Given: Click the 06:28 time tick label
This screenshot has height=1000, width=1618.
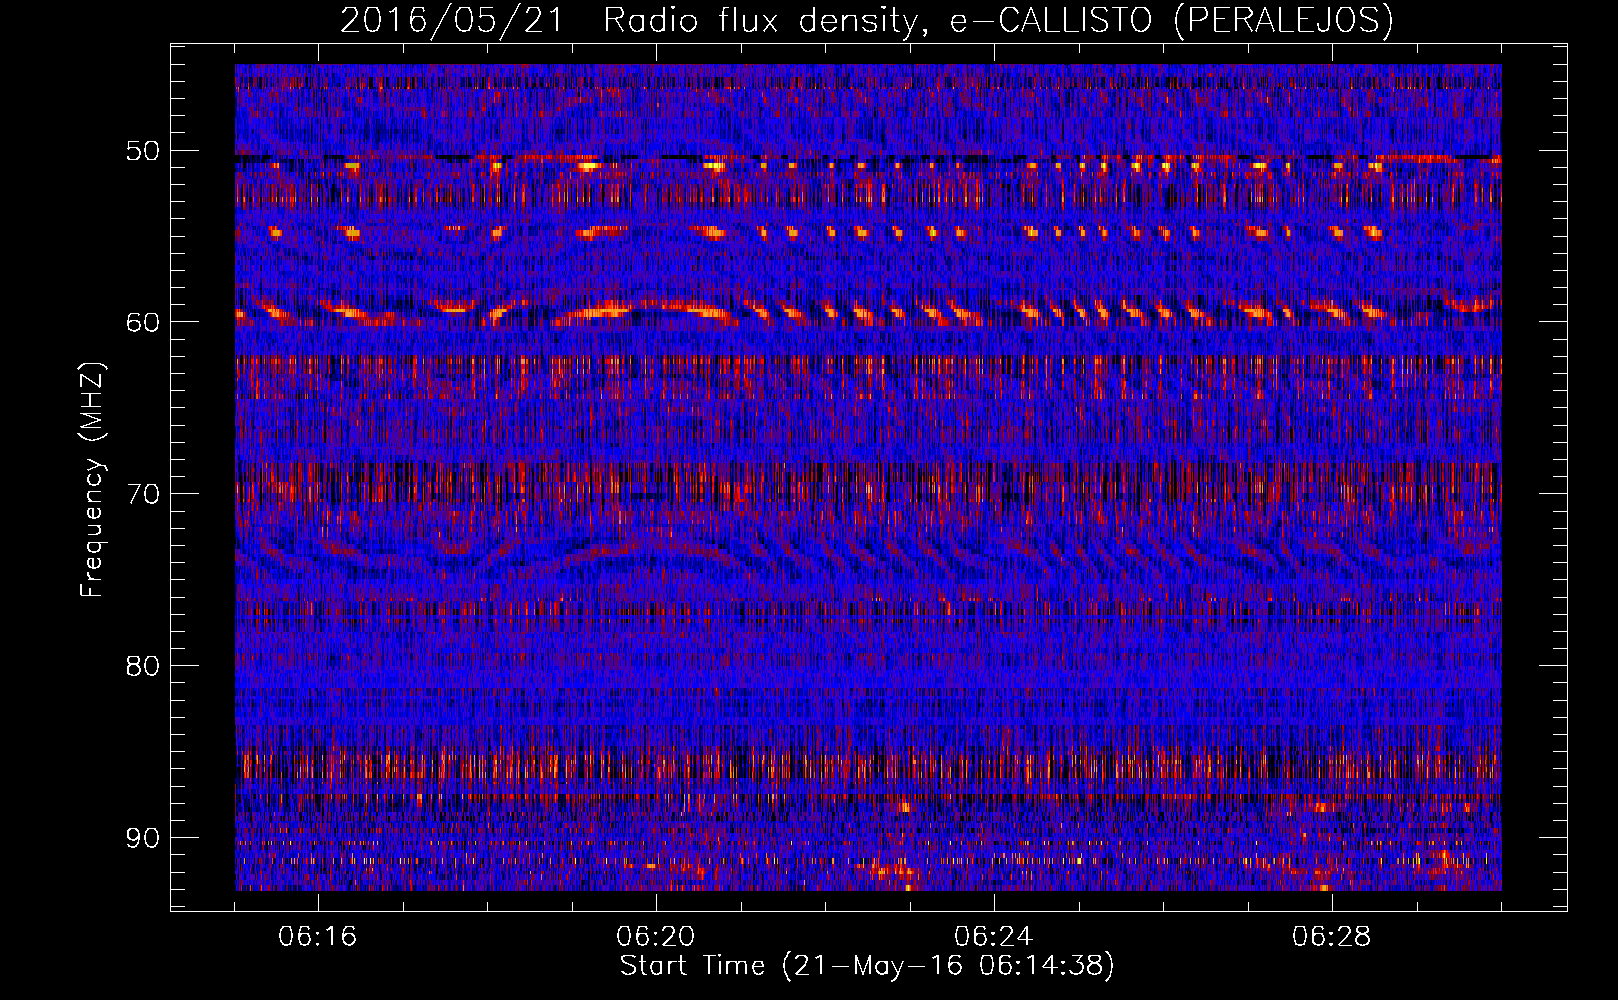Looking at the screenshot, I should [1331, 937].
